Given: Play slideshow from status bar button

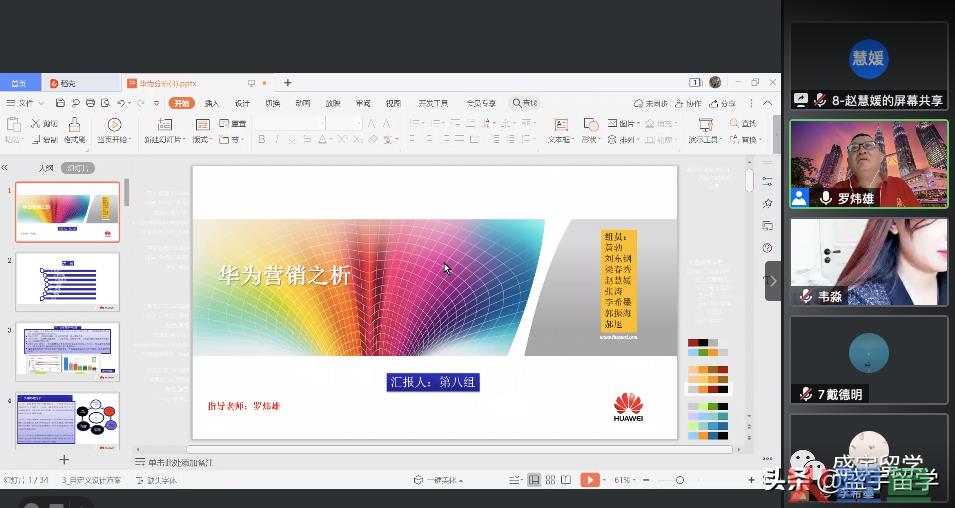Looking at the screenshot, I should point(590,480).
